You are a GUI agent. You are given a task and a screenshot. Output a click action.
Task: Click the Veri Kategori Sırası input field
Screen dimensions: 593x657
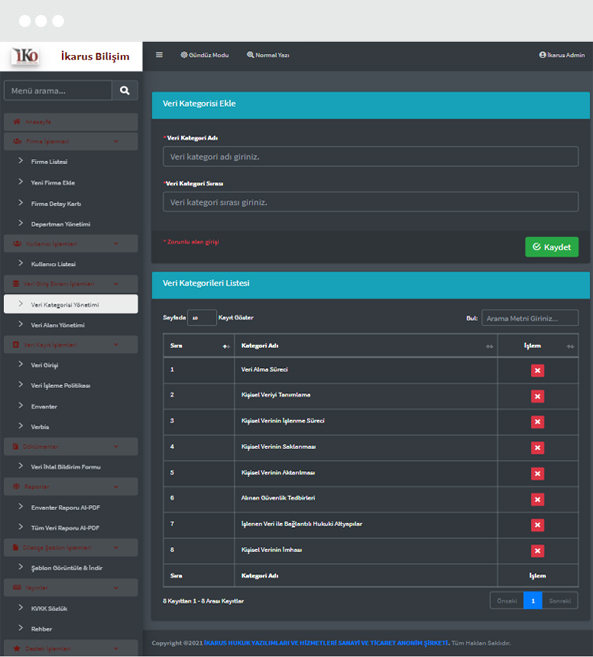pyautogui.click(x=371, y=202)
